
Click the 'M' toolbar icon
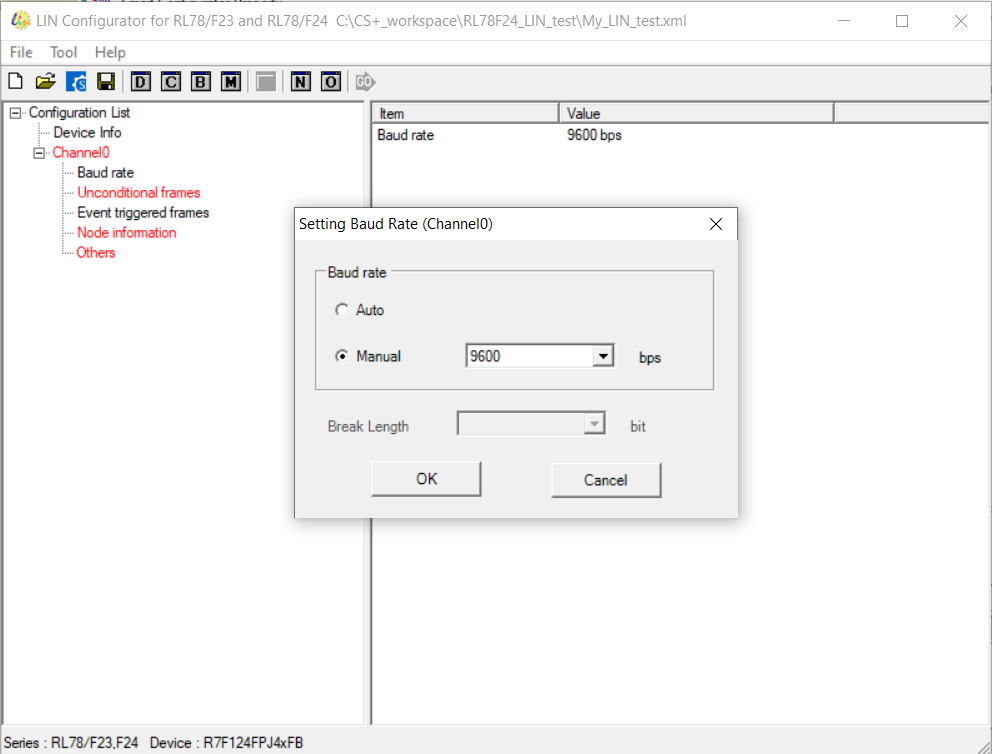231,82
